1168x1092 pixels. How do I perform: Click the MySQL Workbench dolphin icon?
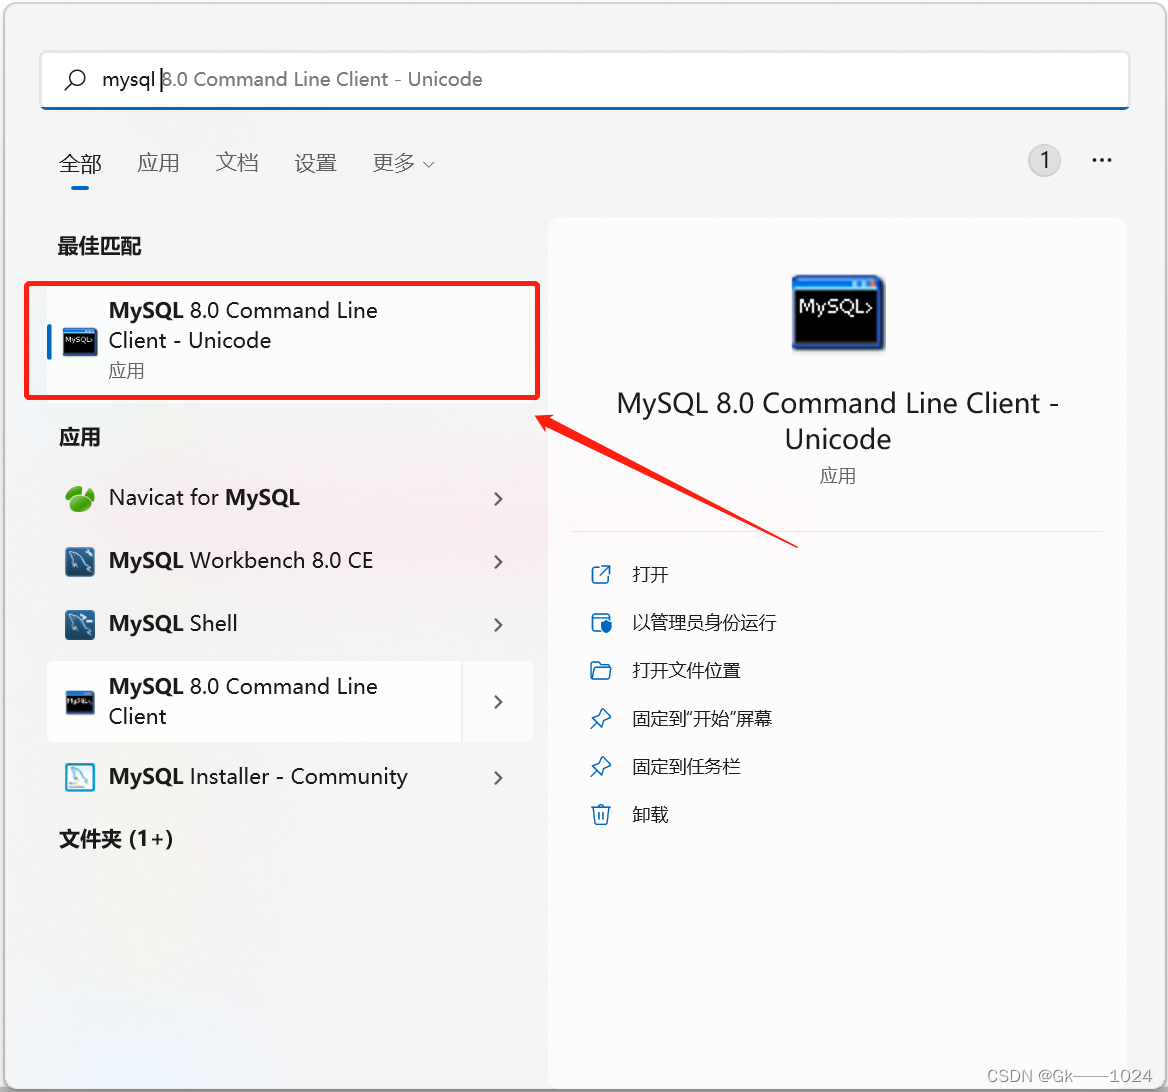(x=80, y=562)
